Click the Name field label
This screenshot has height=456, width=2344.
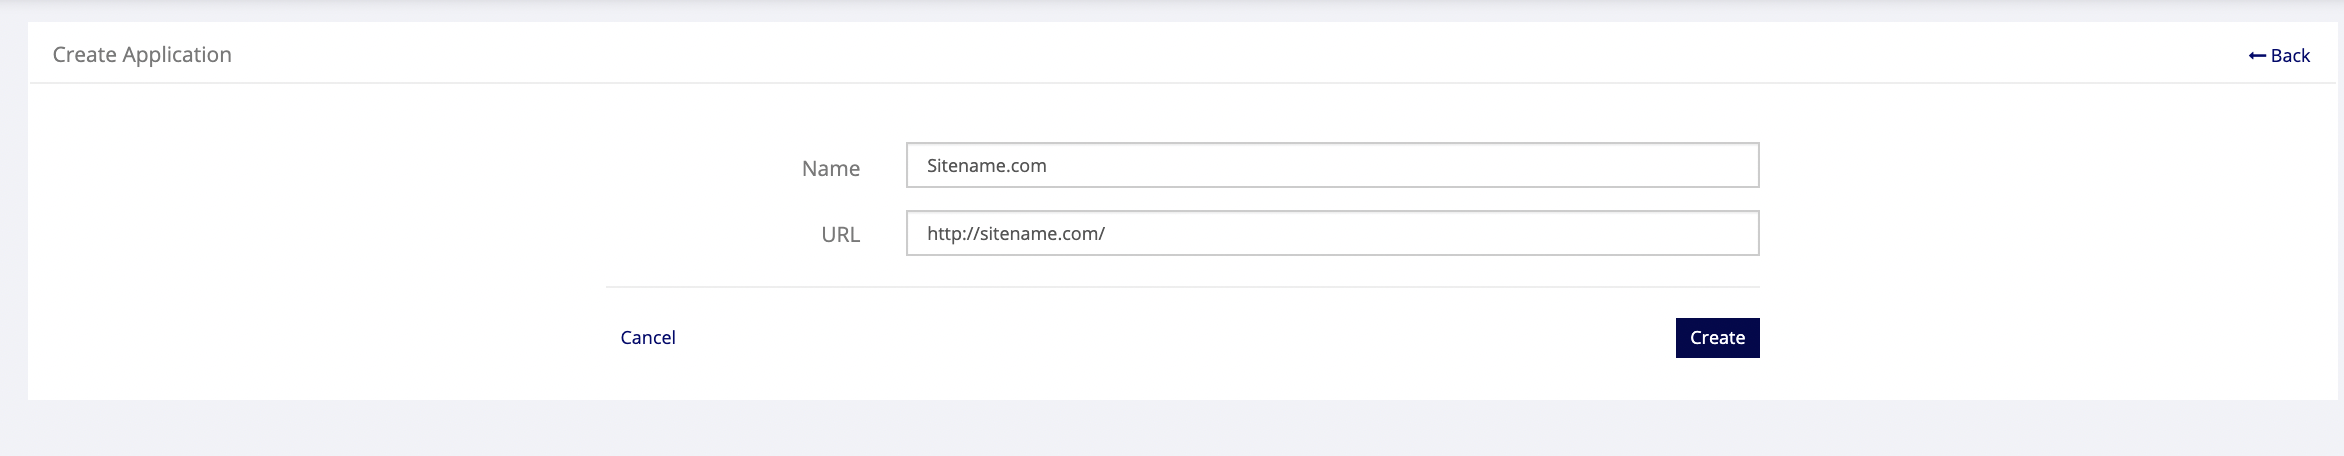[x=830, y=169]
